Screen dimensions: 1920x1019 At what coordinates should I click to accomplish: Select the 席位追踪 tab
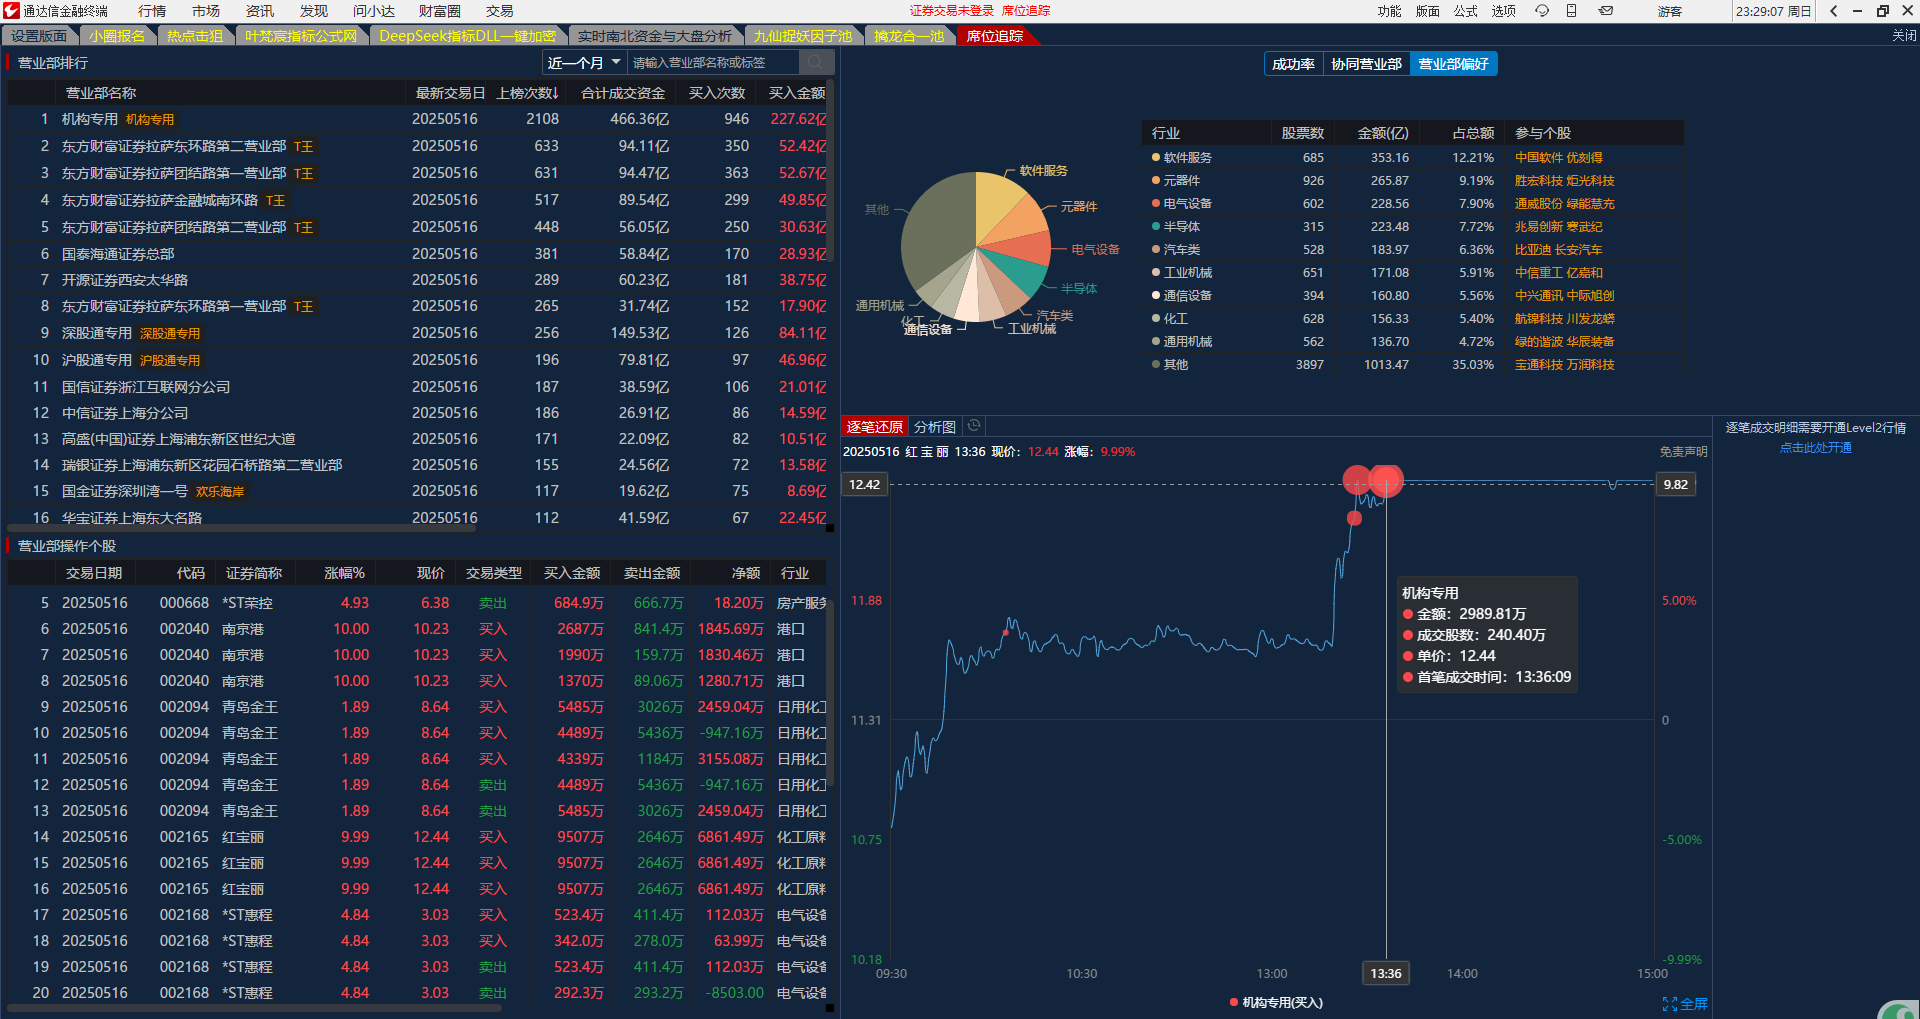click(995, 36)
